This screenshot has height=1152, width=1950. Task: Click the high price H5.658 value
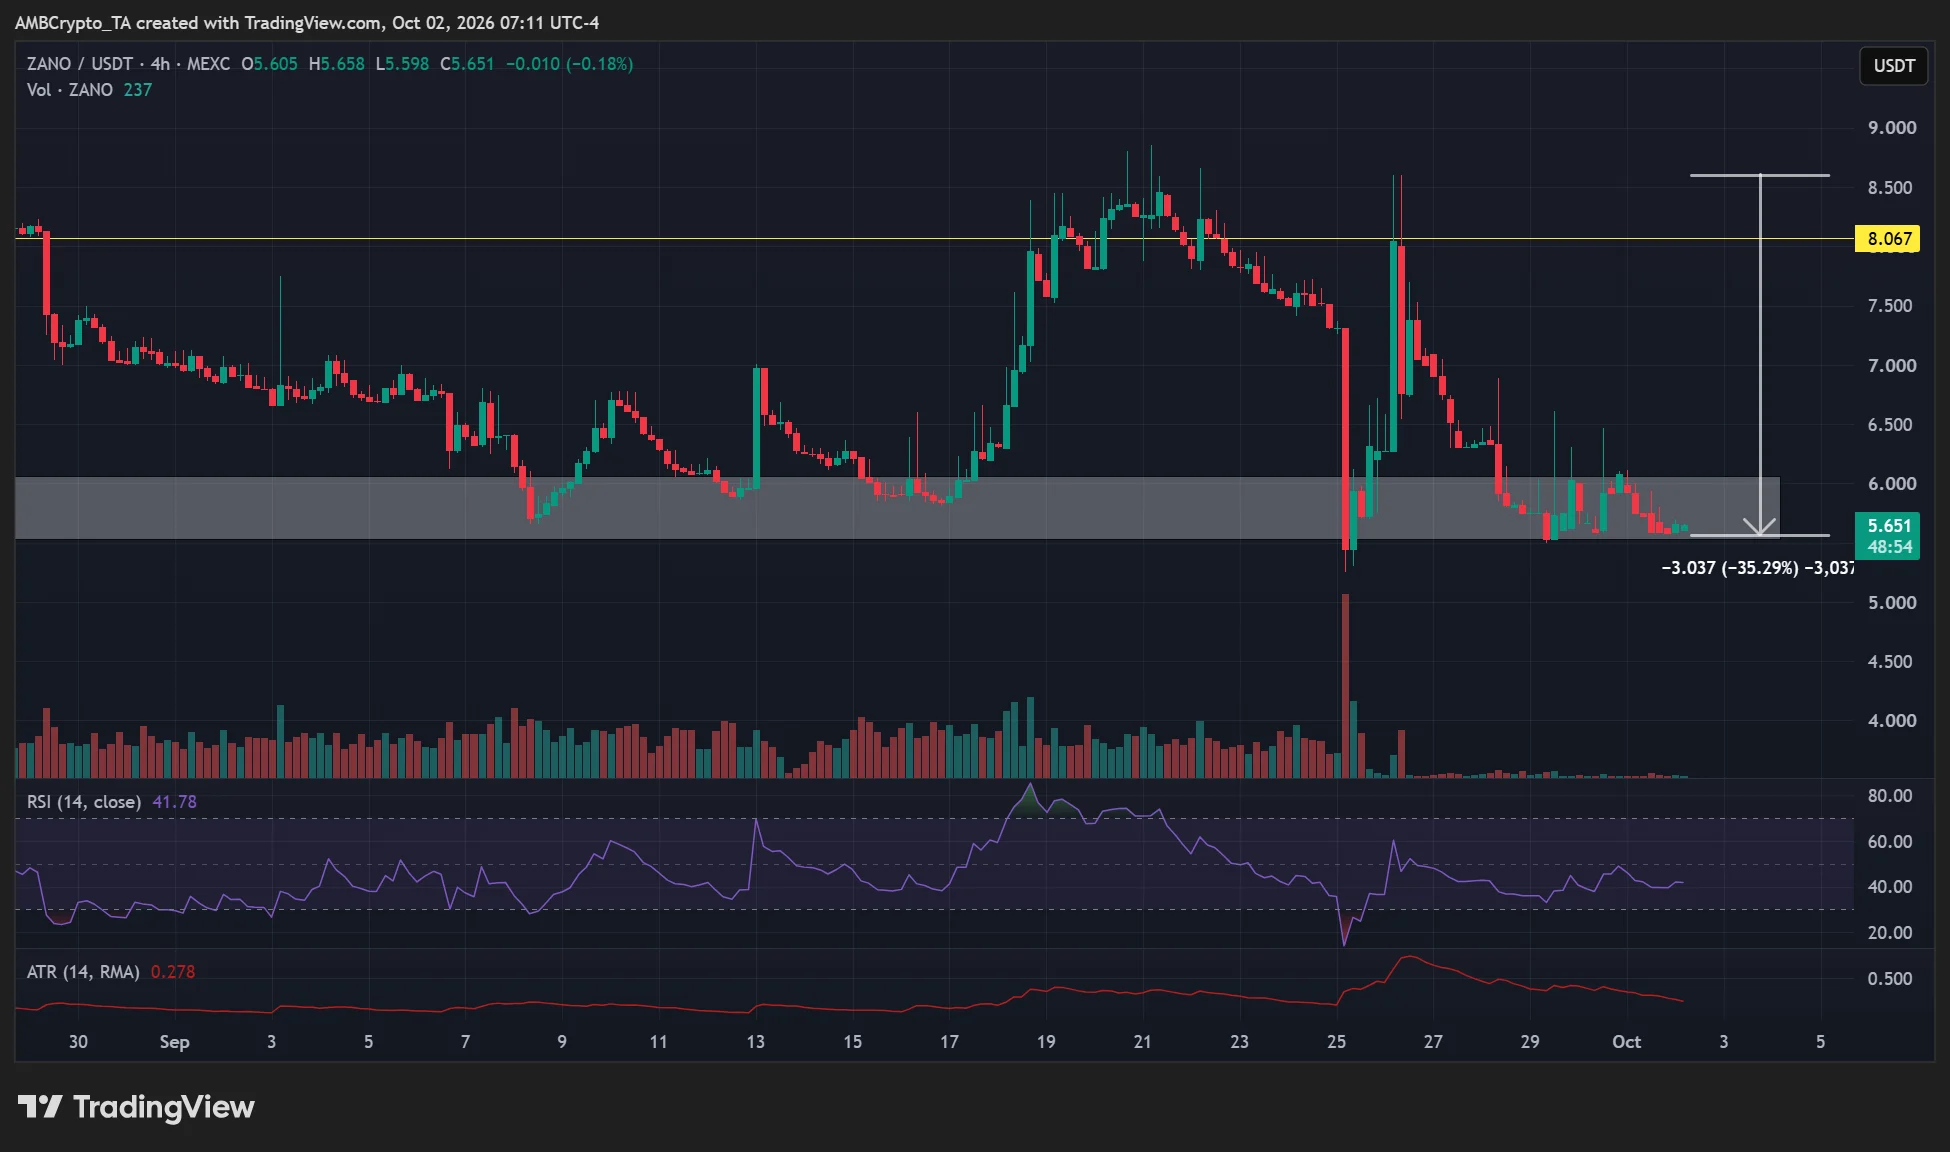[337, 64]
